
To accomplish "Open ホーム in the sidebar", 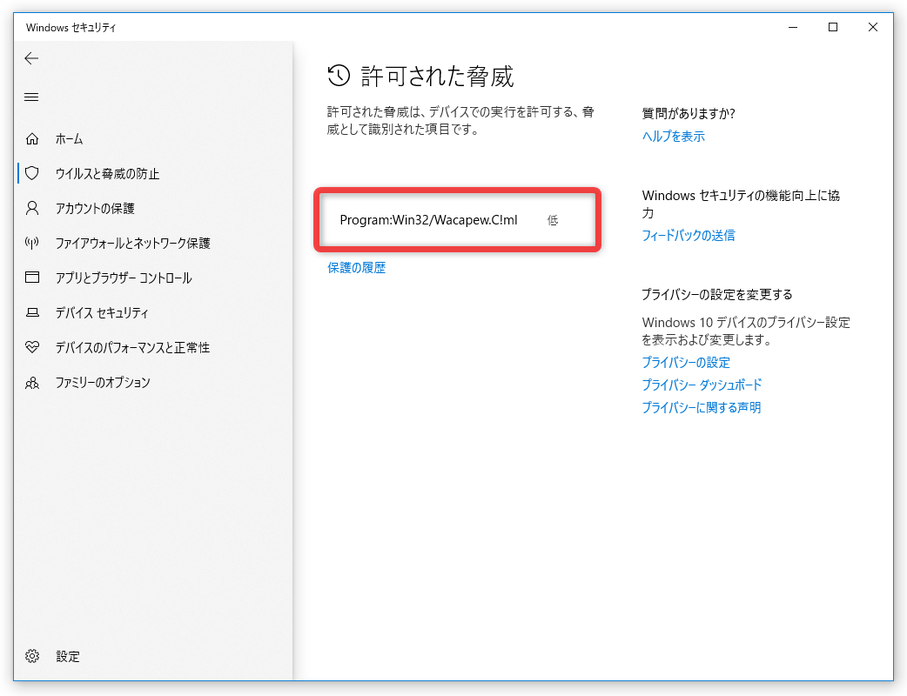I will pos(69,139).
